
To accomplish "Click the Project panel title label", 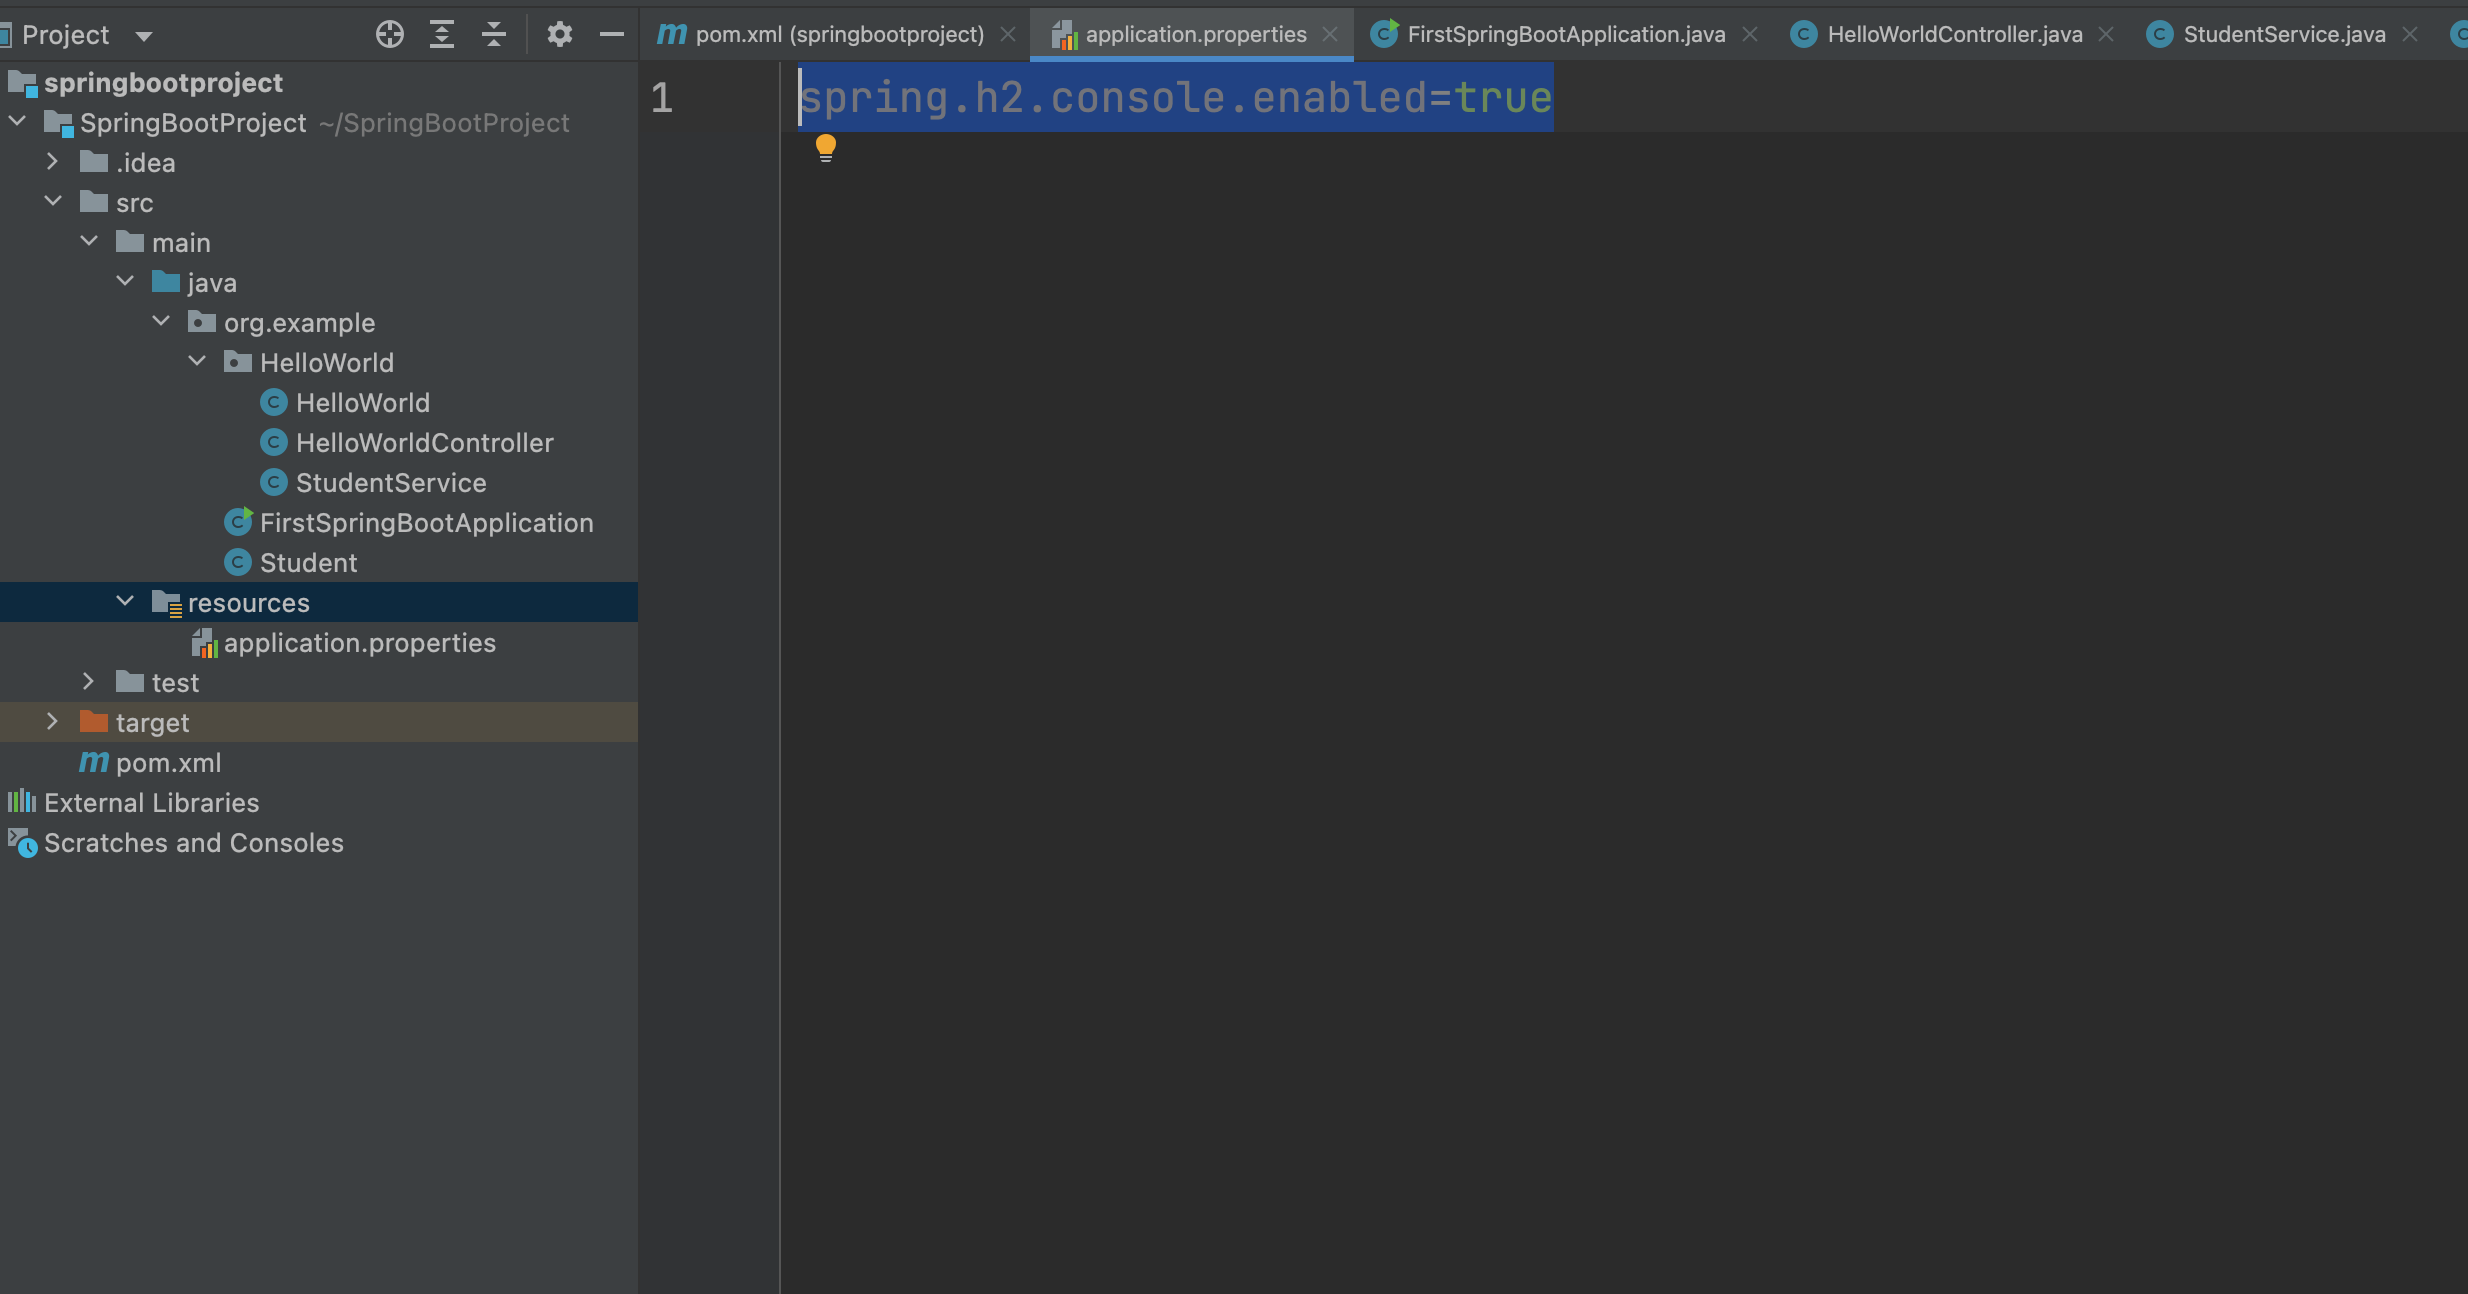I will 66,35.
